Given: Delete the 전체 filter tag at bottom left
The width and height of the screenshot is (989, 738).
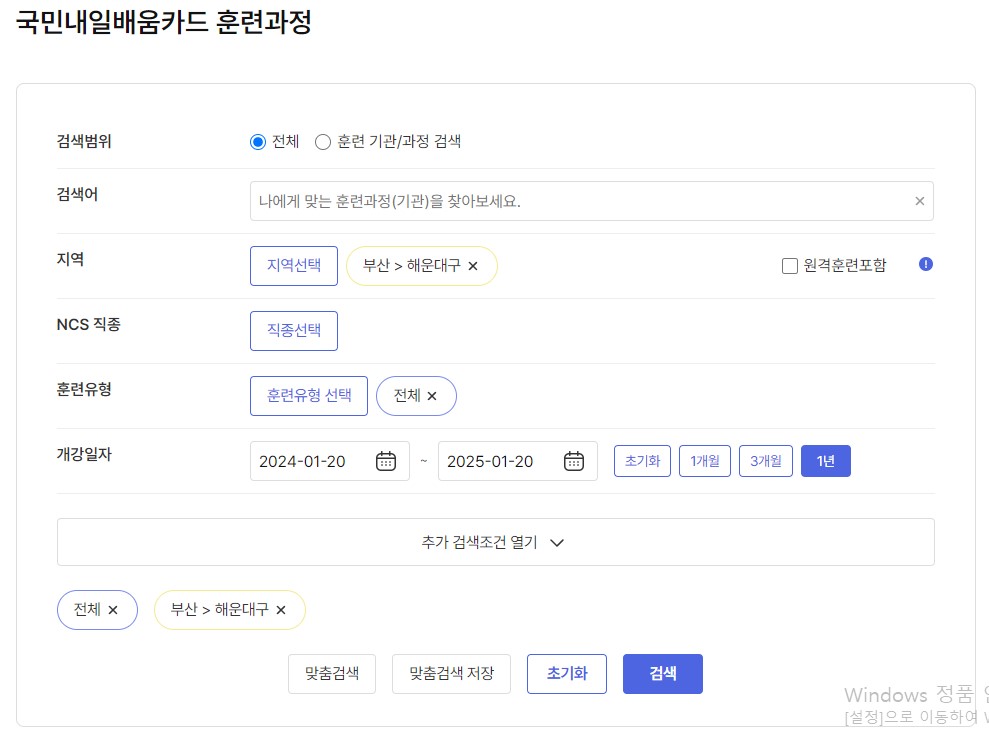Looking at the screenshot, I should coord(117,610).
